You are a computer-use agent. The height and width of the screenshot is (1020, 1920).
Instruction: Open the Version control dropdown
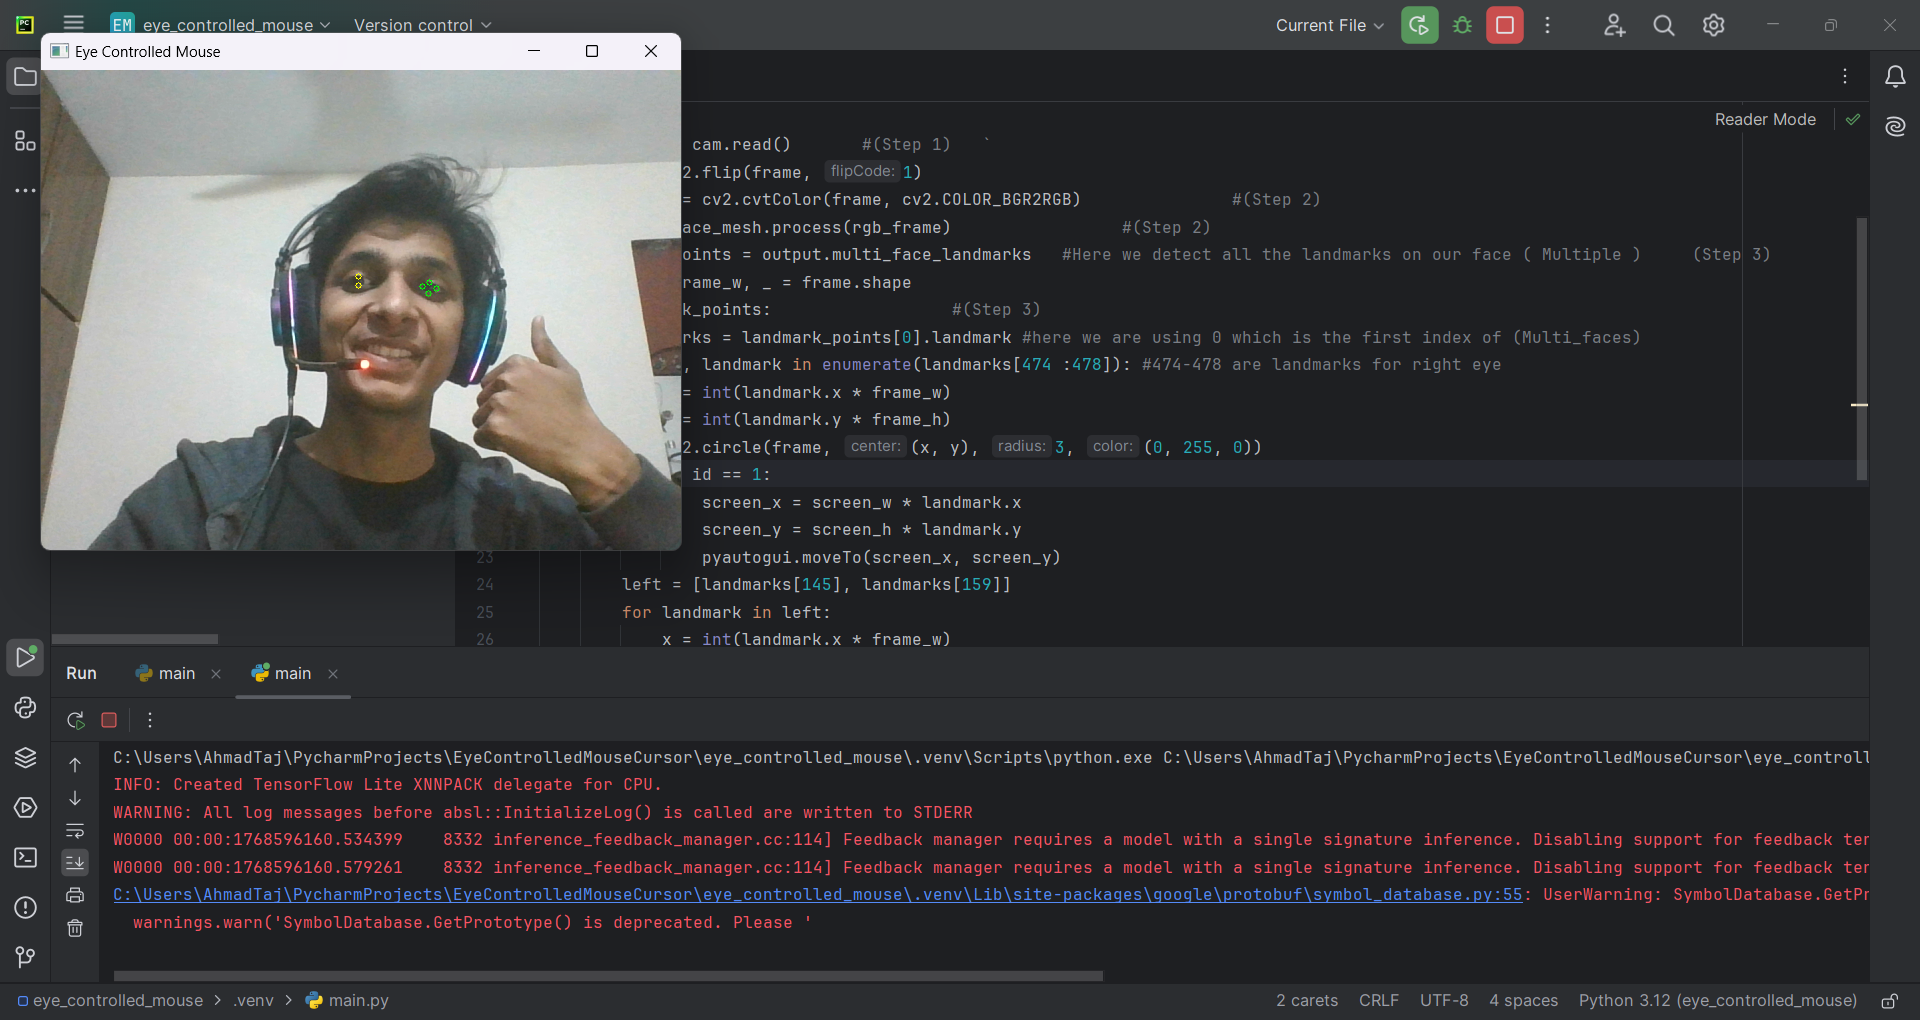[x=422, y=25]
